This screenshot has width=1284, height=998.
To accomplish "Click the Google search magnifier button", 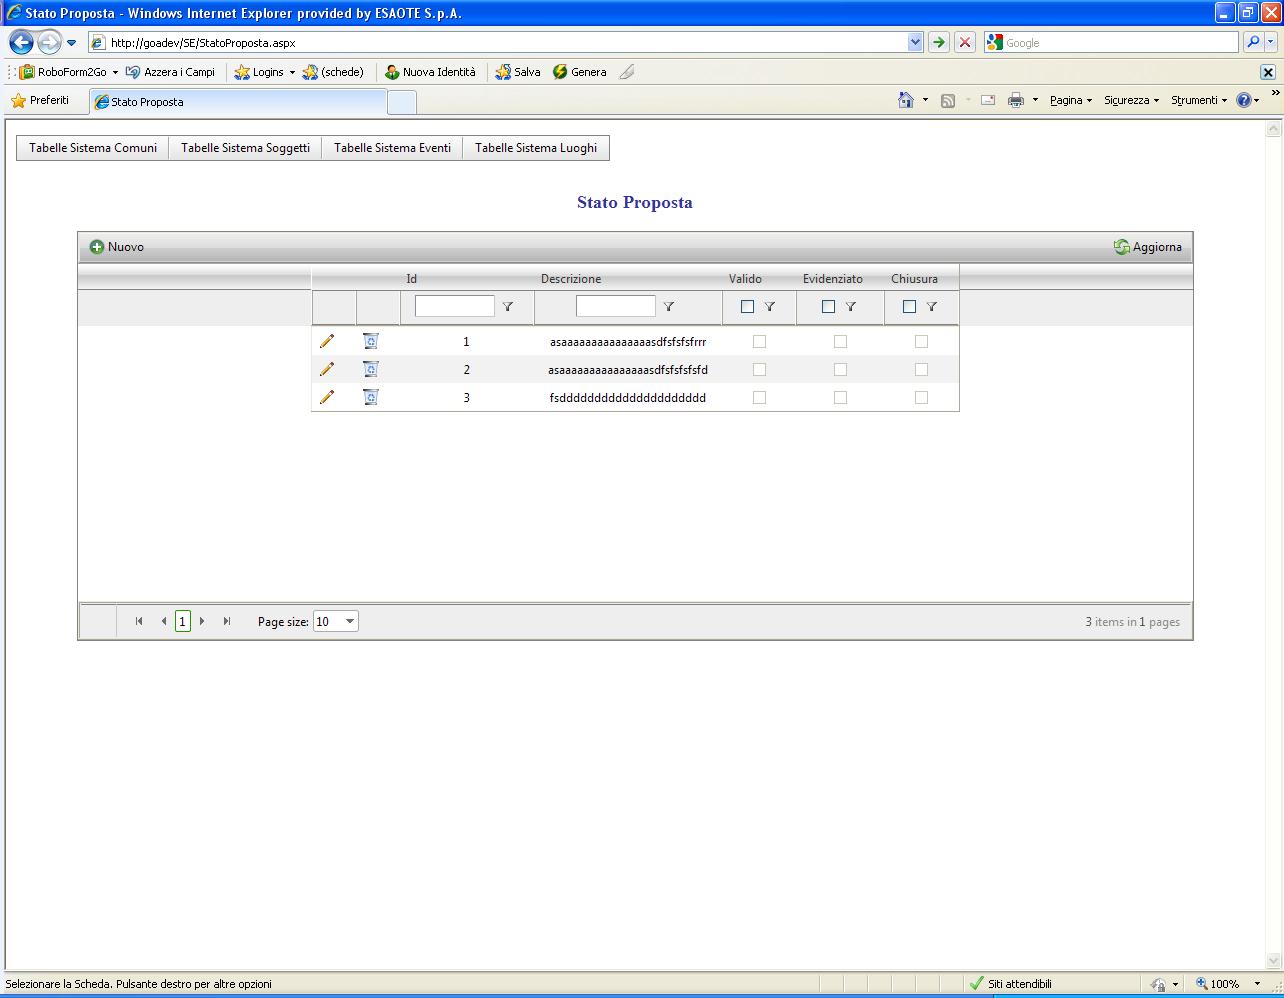I will click(1253, 42).
